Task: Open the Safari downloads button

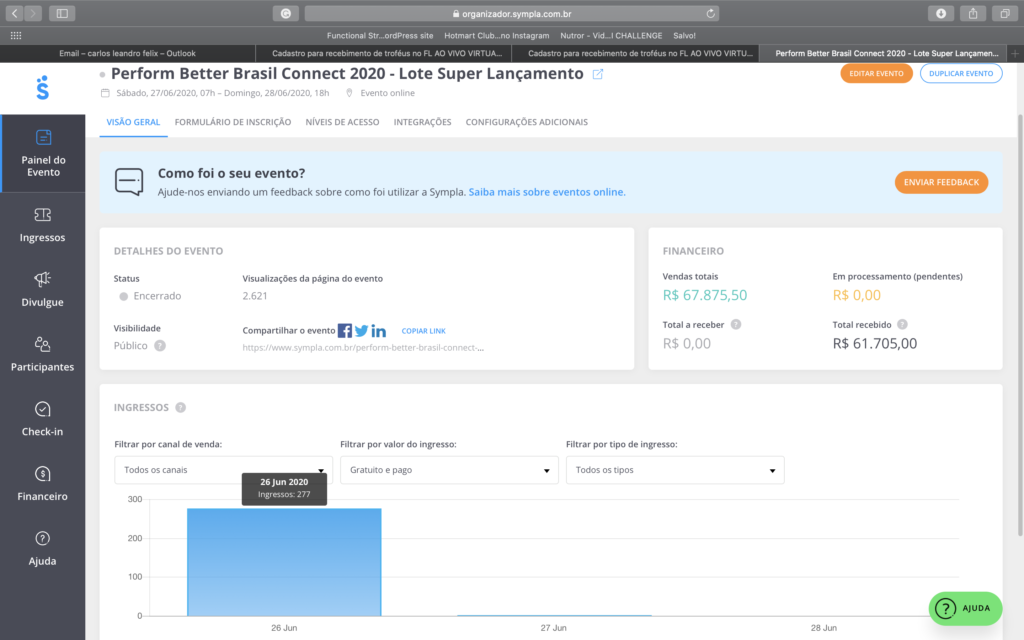Action: [x=941, y=13]
